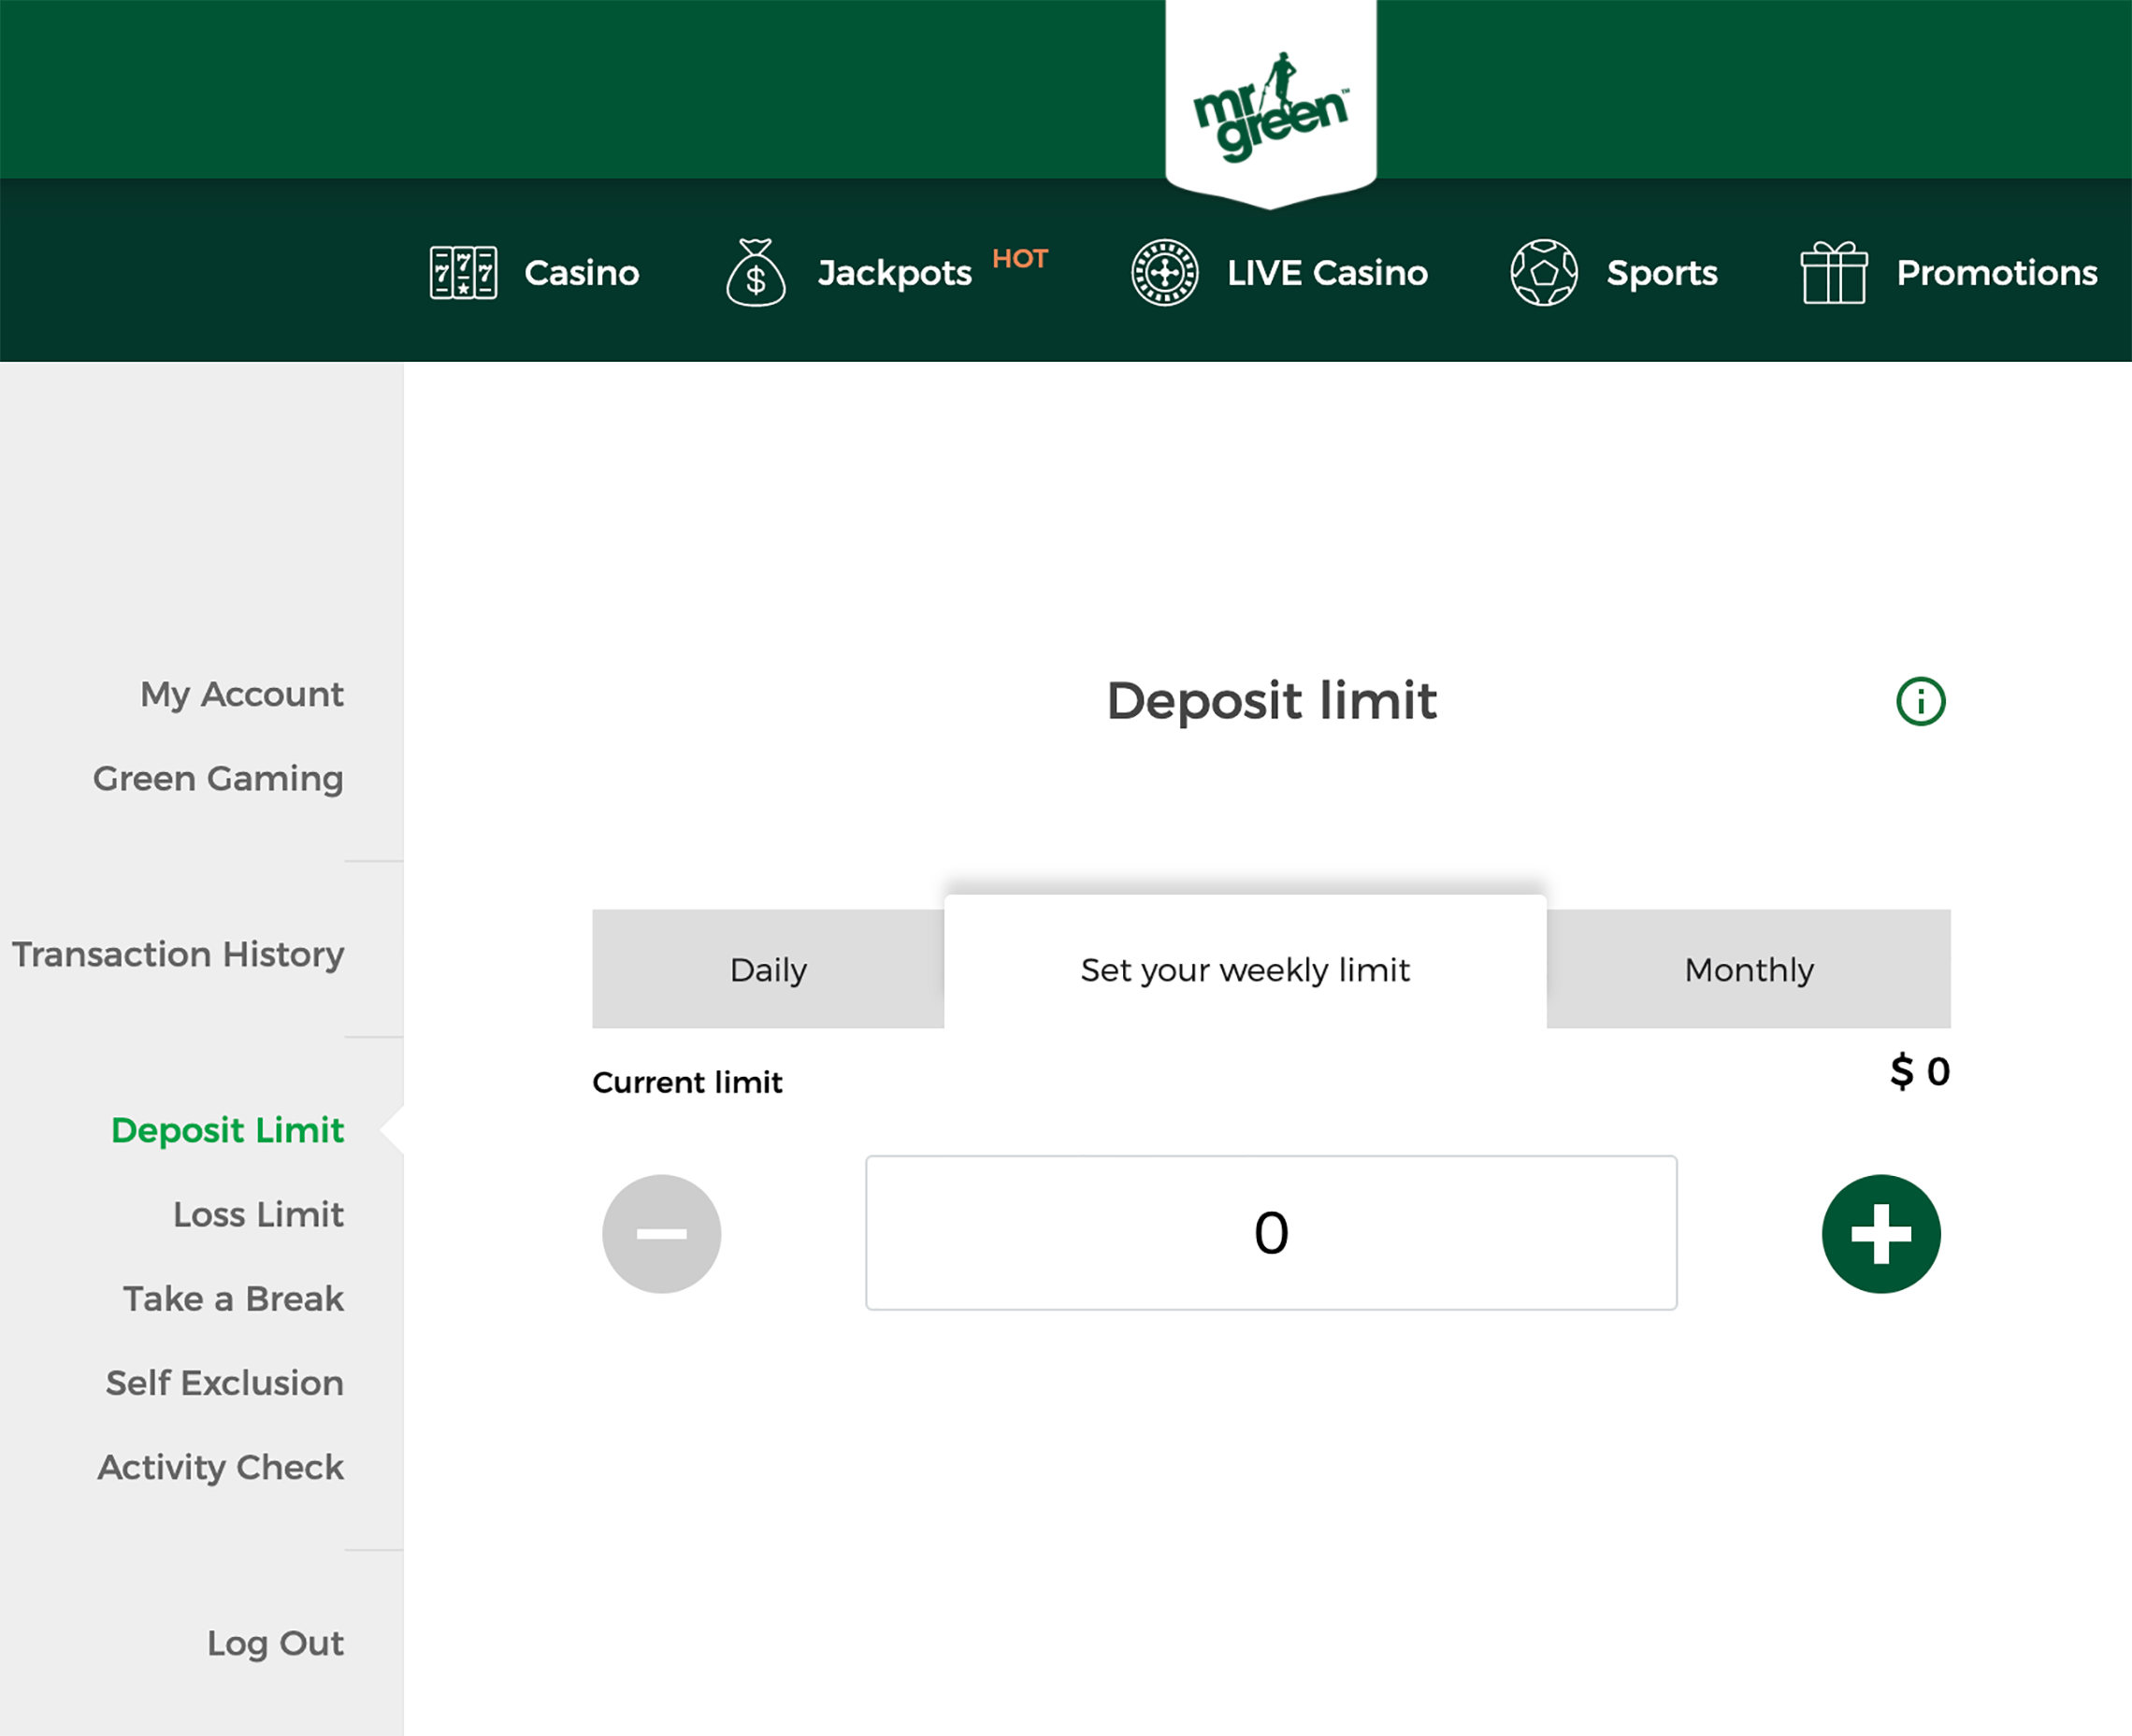The height and width of the screenshot is (1736, 2132).
Task: Switch to the Monthly limit tab
Action: 1748,969
